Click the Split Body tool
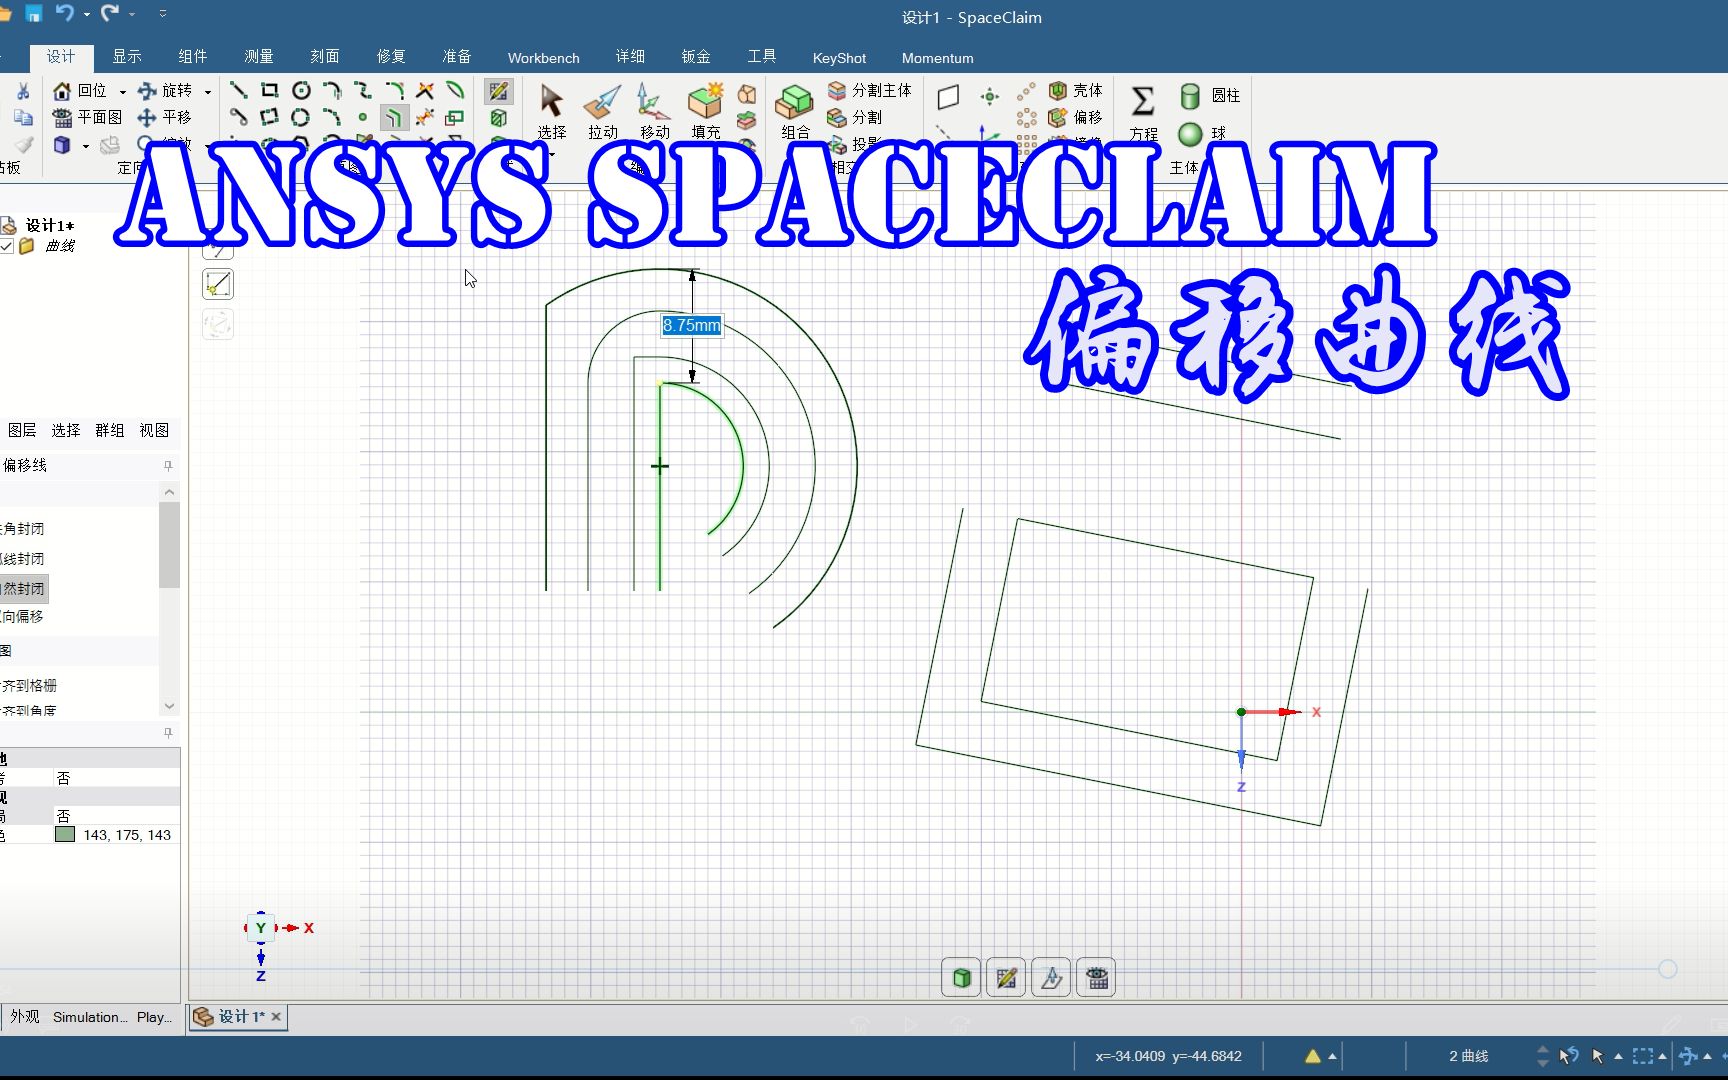The height and width of the screenshot is (1080, 1728). pos(869,91)
